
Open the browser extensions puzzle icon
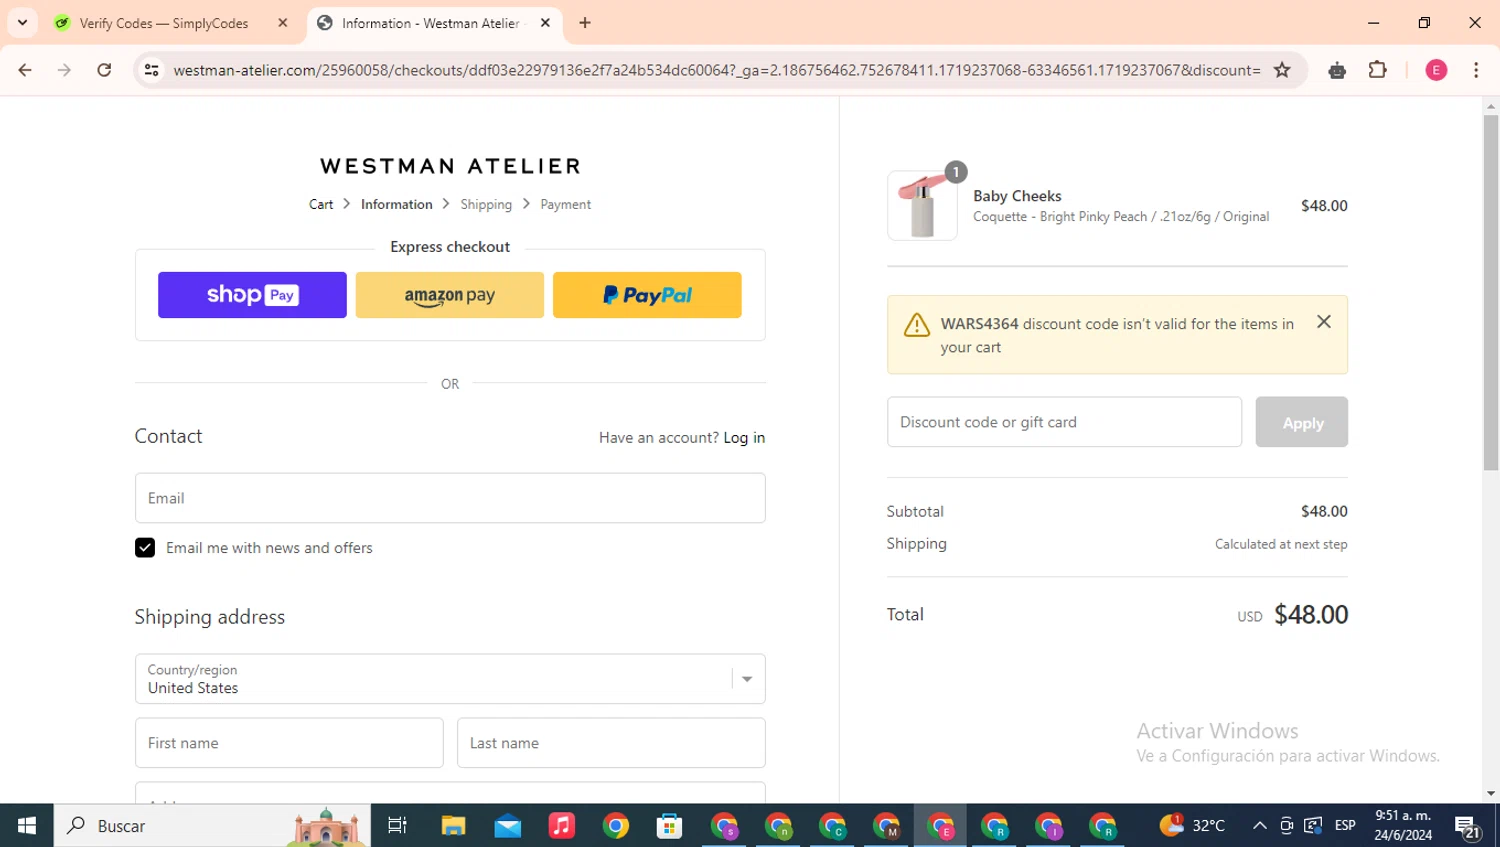[1377, 70]
